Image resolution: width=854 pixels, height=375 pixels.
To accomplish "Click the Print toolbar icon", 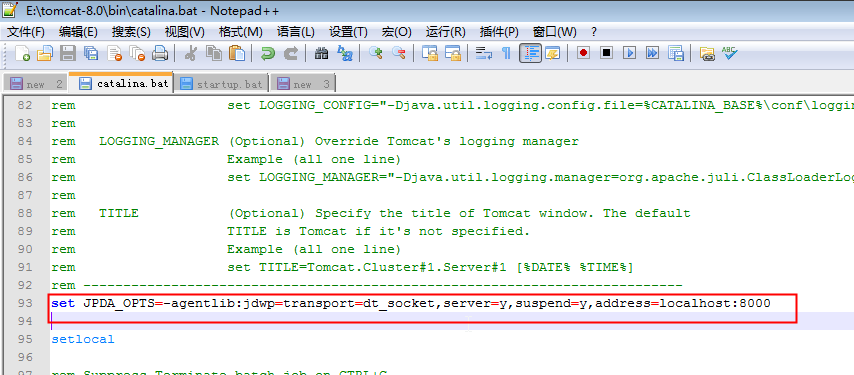I will pyautogui.click(x=160, y=53).
